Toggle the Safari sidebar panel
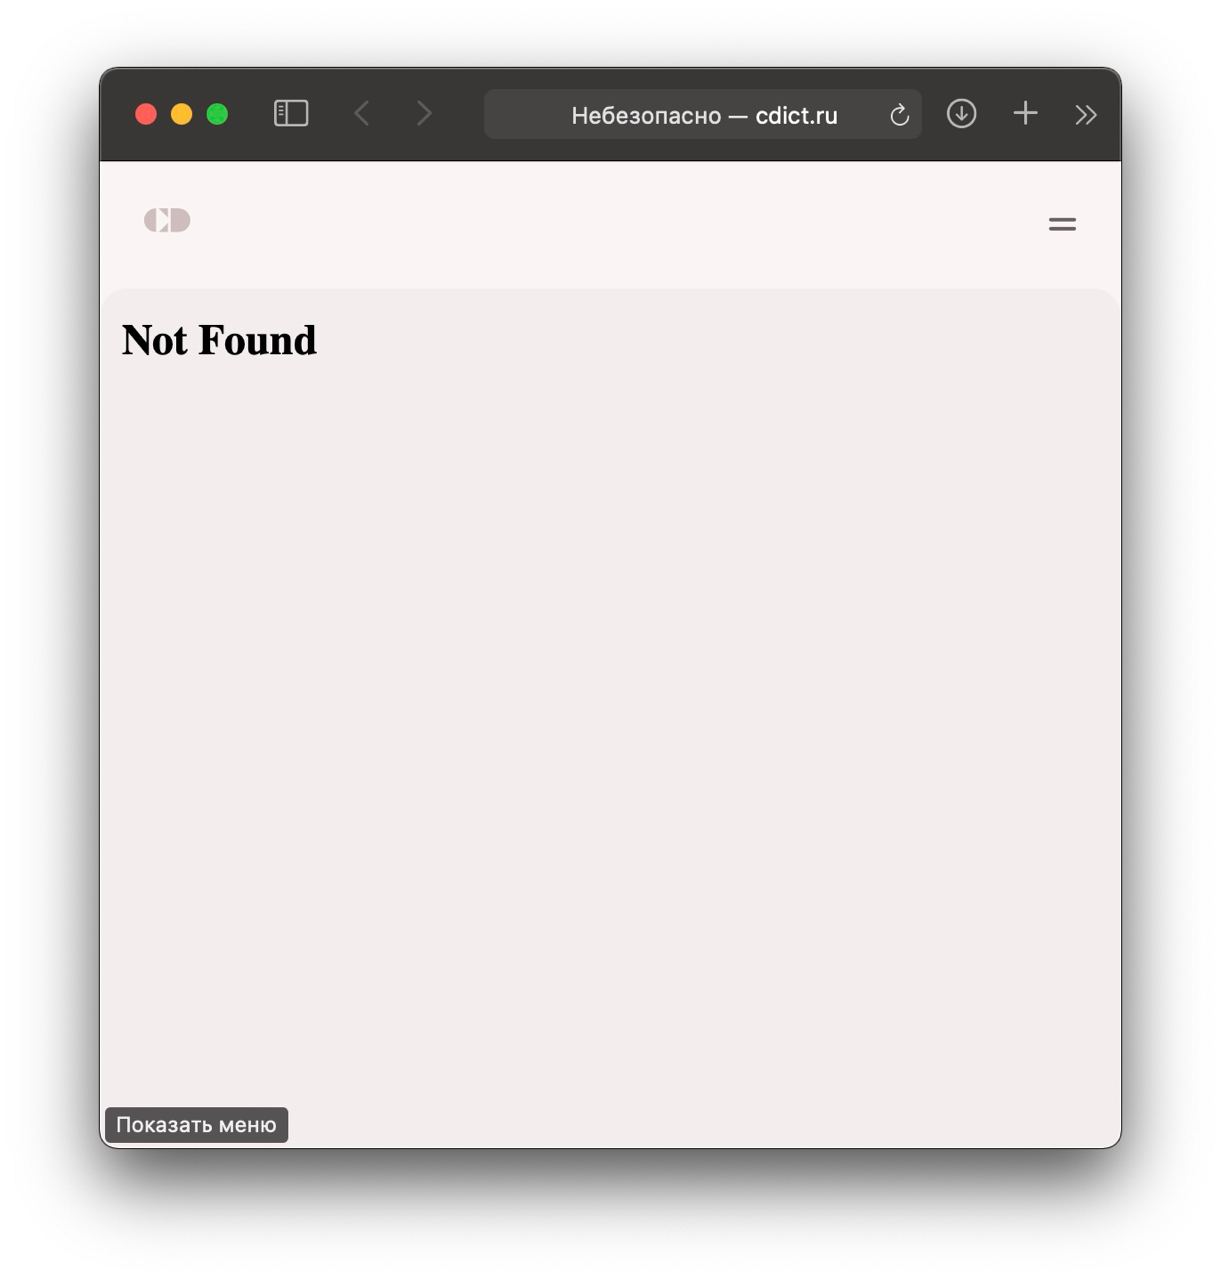 point(291,114)
